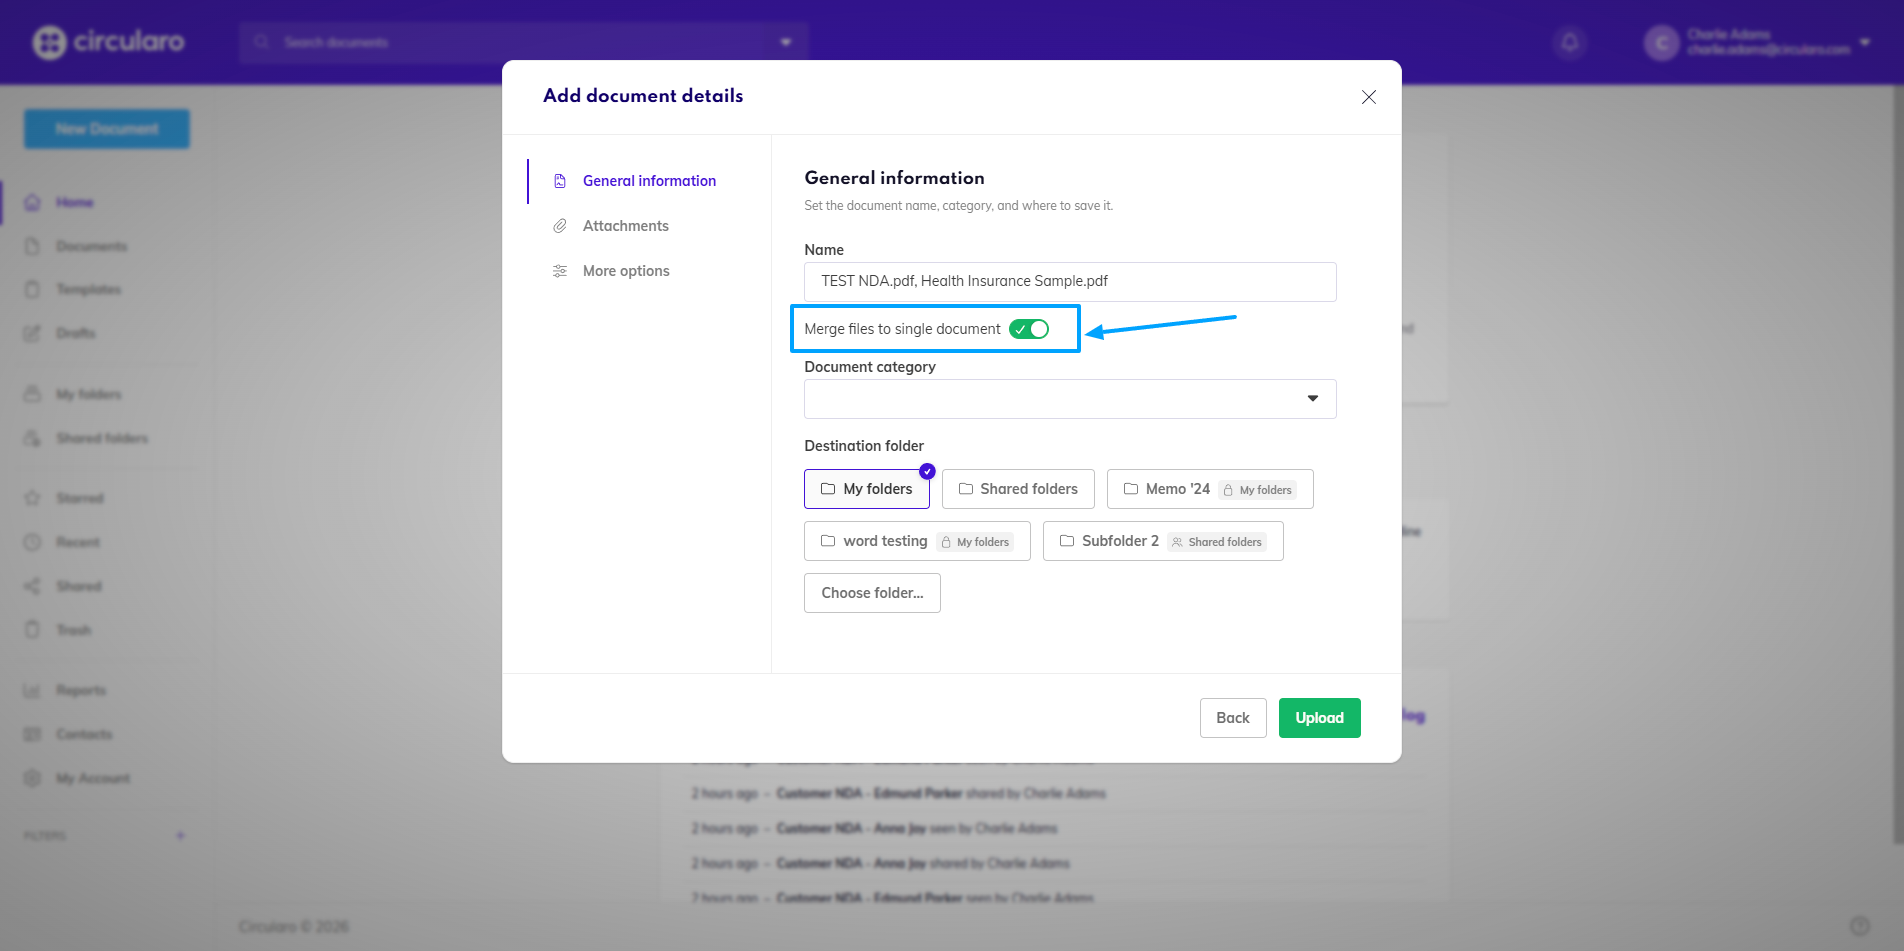Click the Back button
The image size is (1904, 951).
tap(1233, 718)
